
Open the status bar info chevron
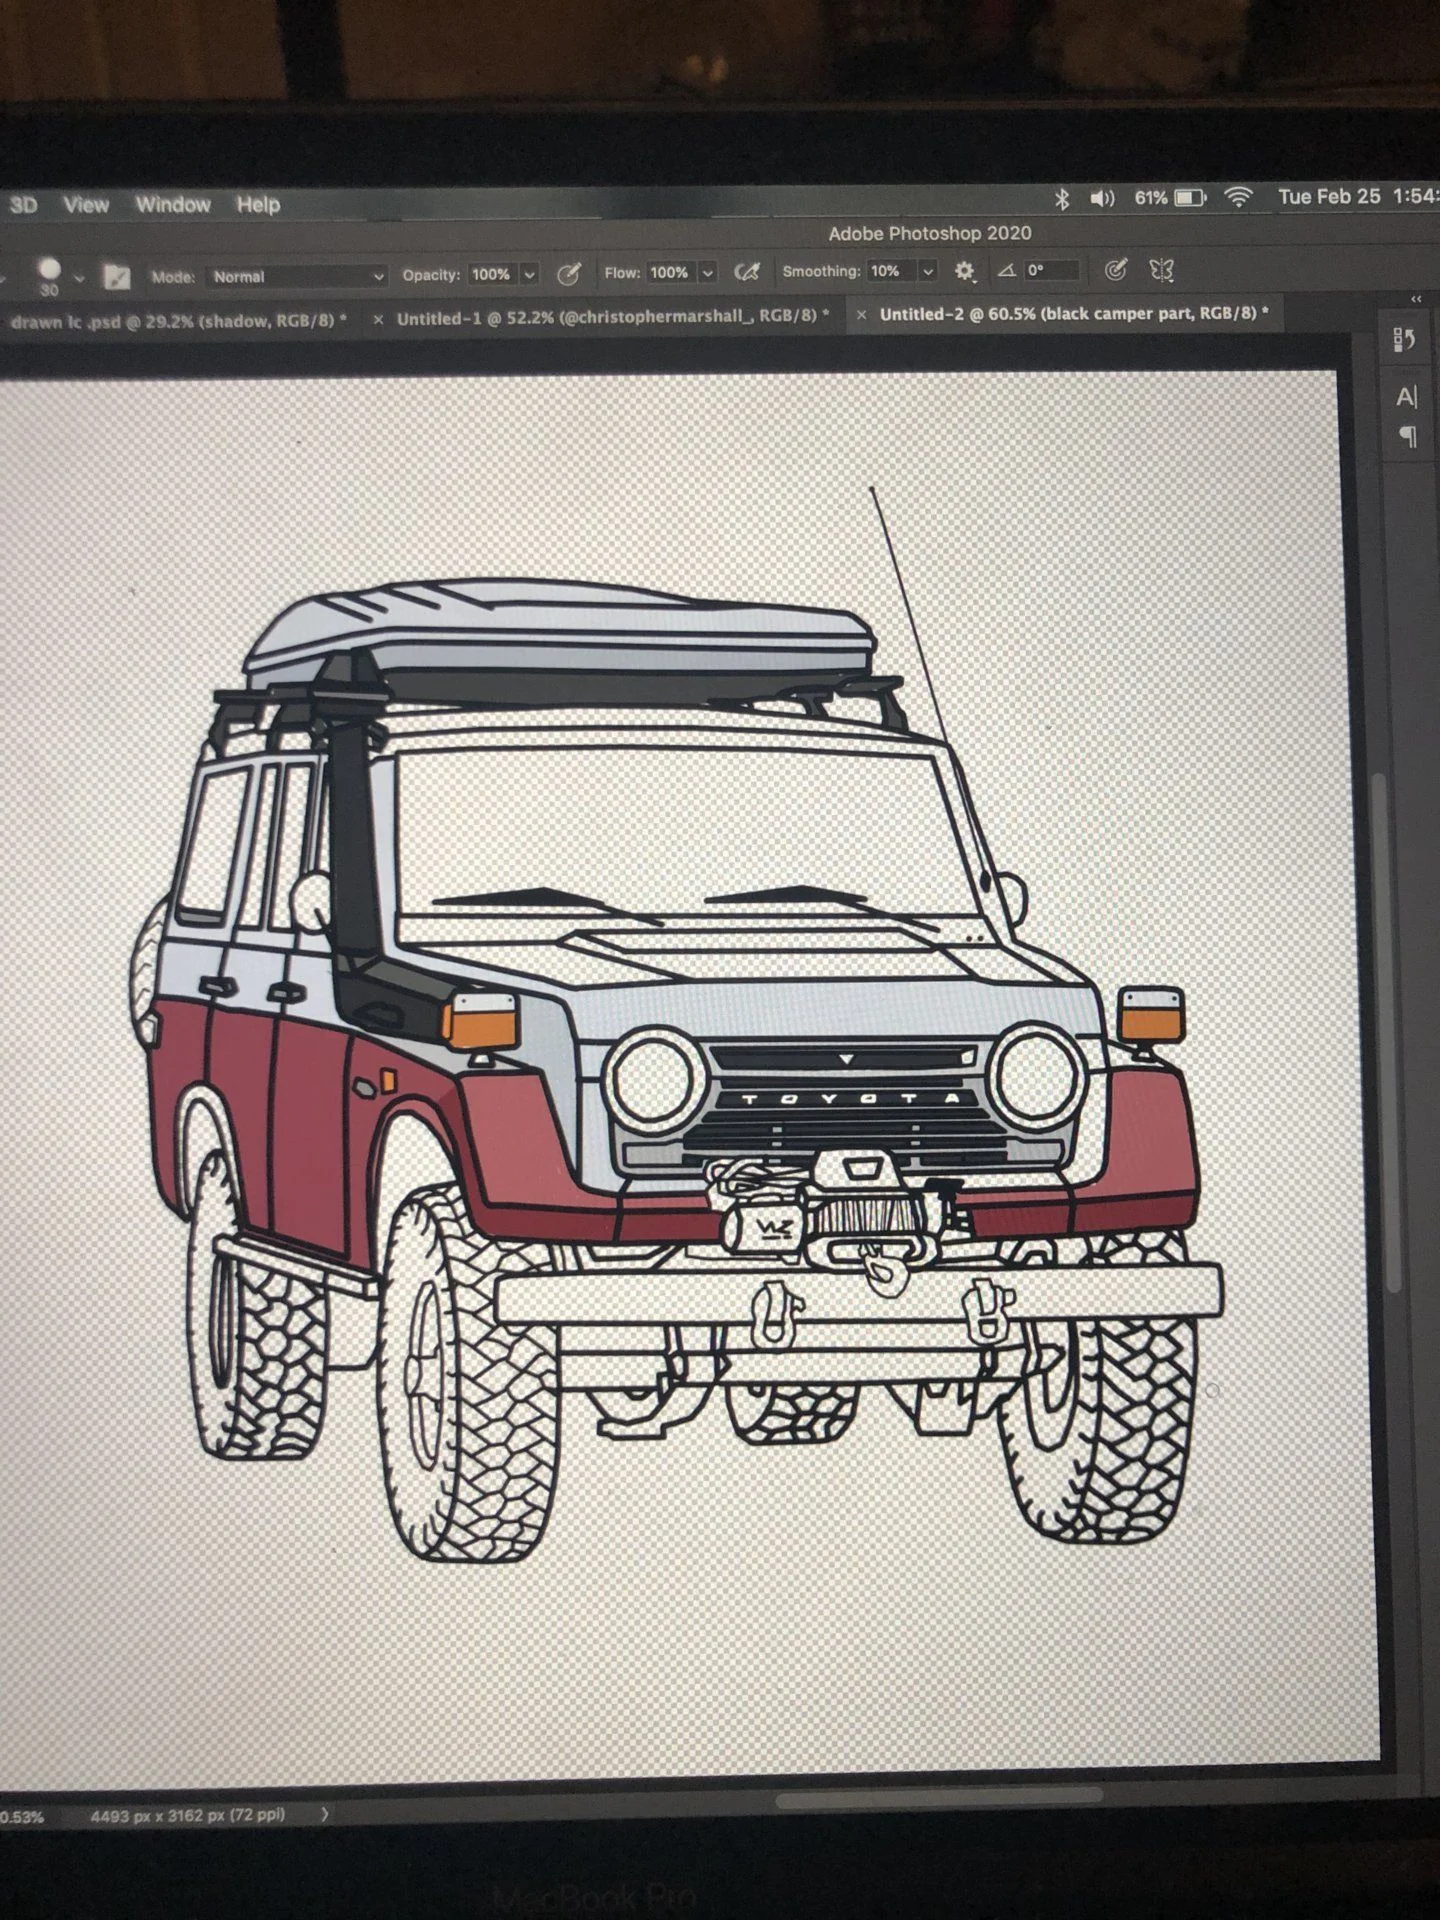324,1814
